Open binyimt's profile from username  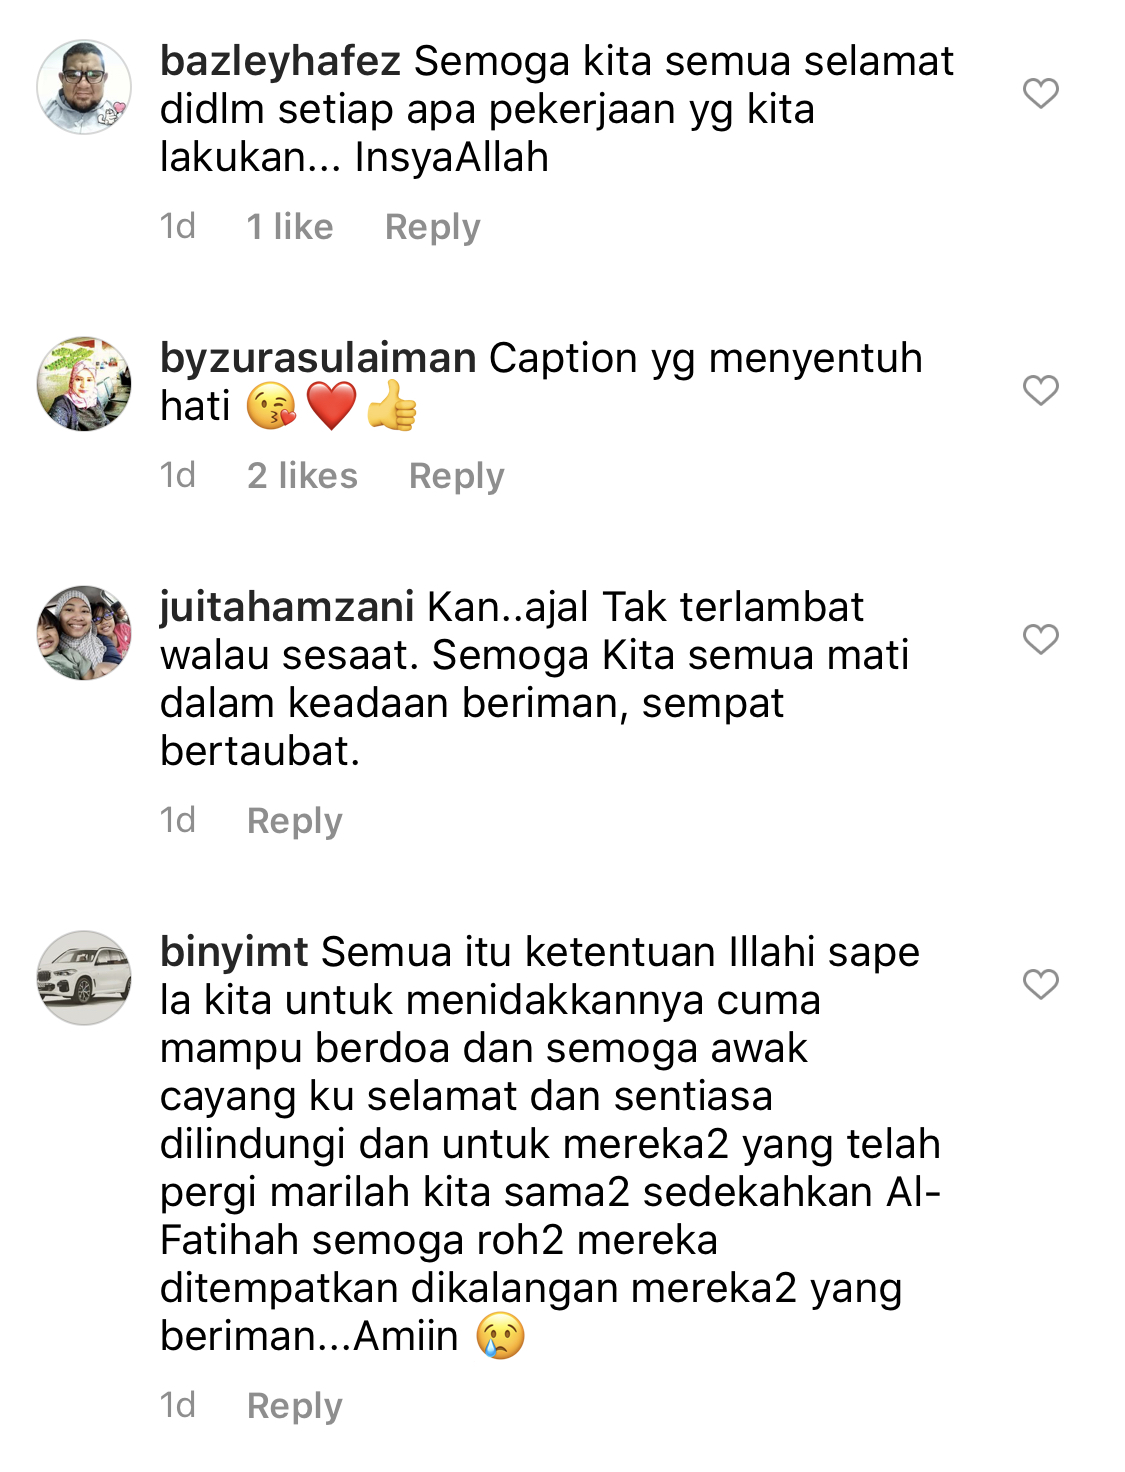[x=234, y=953]
